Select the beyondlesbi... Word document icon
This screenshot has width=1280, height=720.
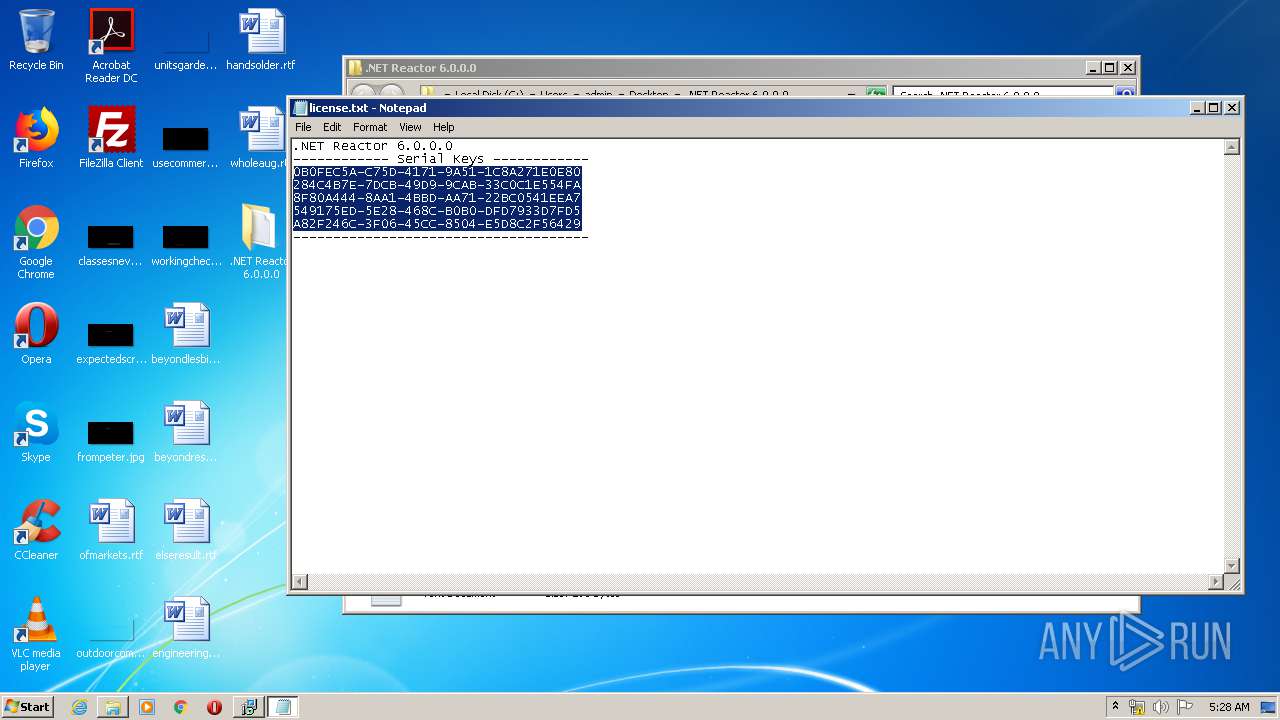click(x=186, y=334)
